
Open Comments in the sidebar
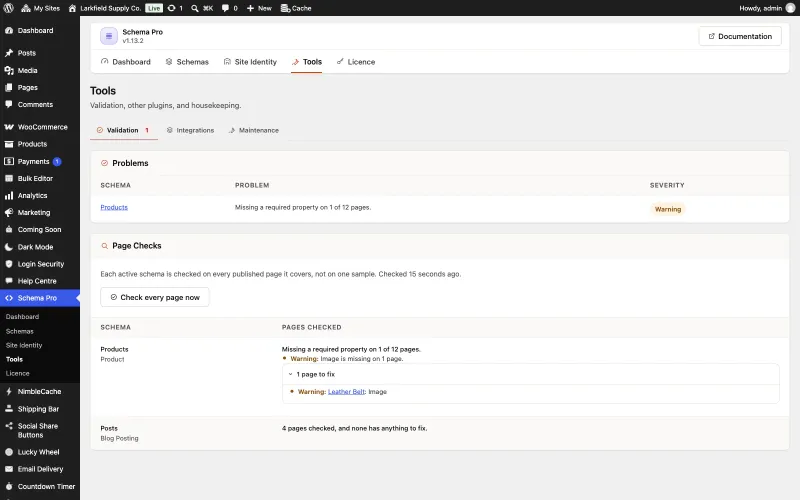pos(40,105)
